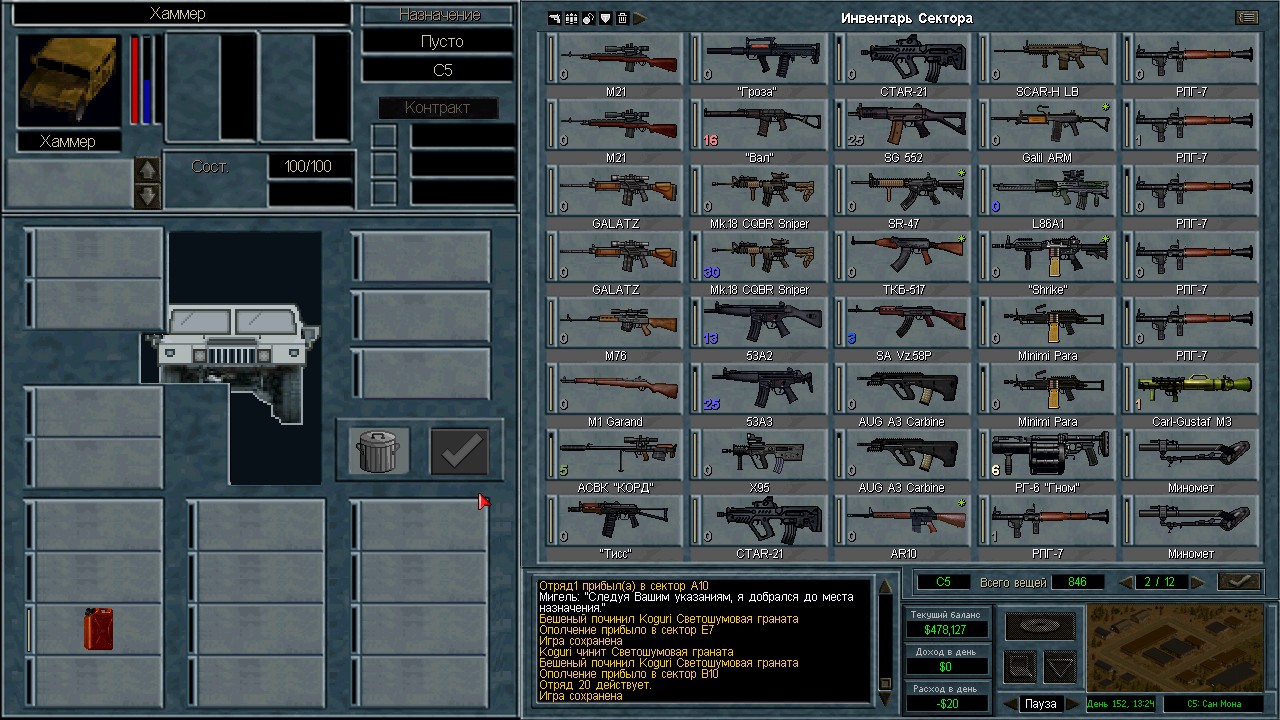Click the total items count 846
Screen dimensions: 1280x720
1077,582
